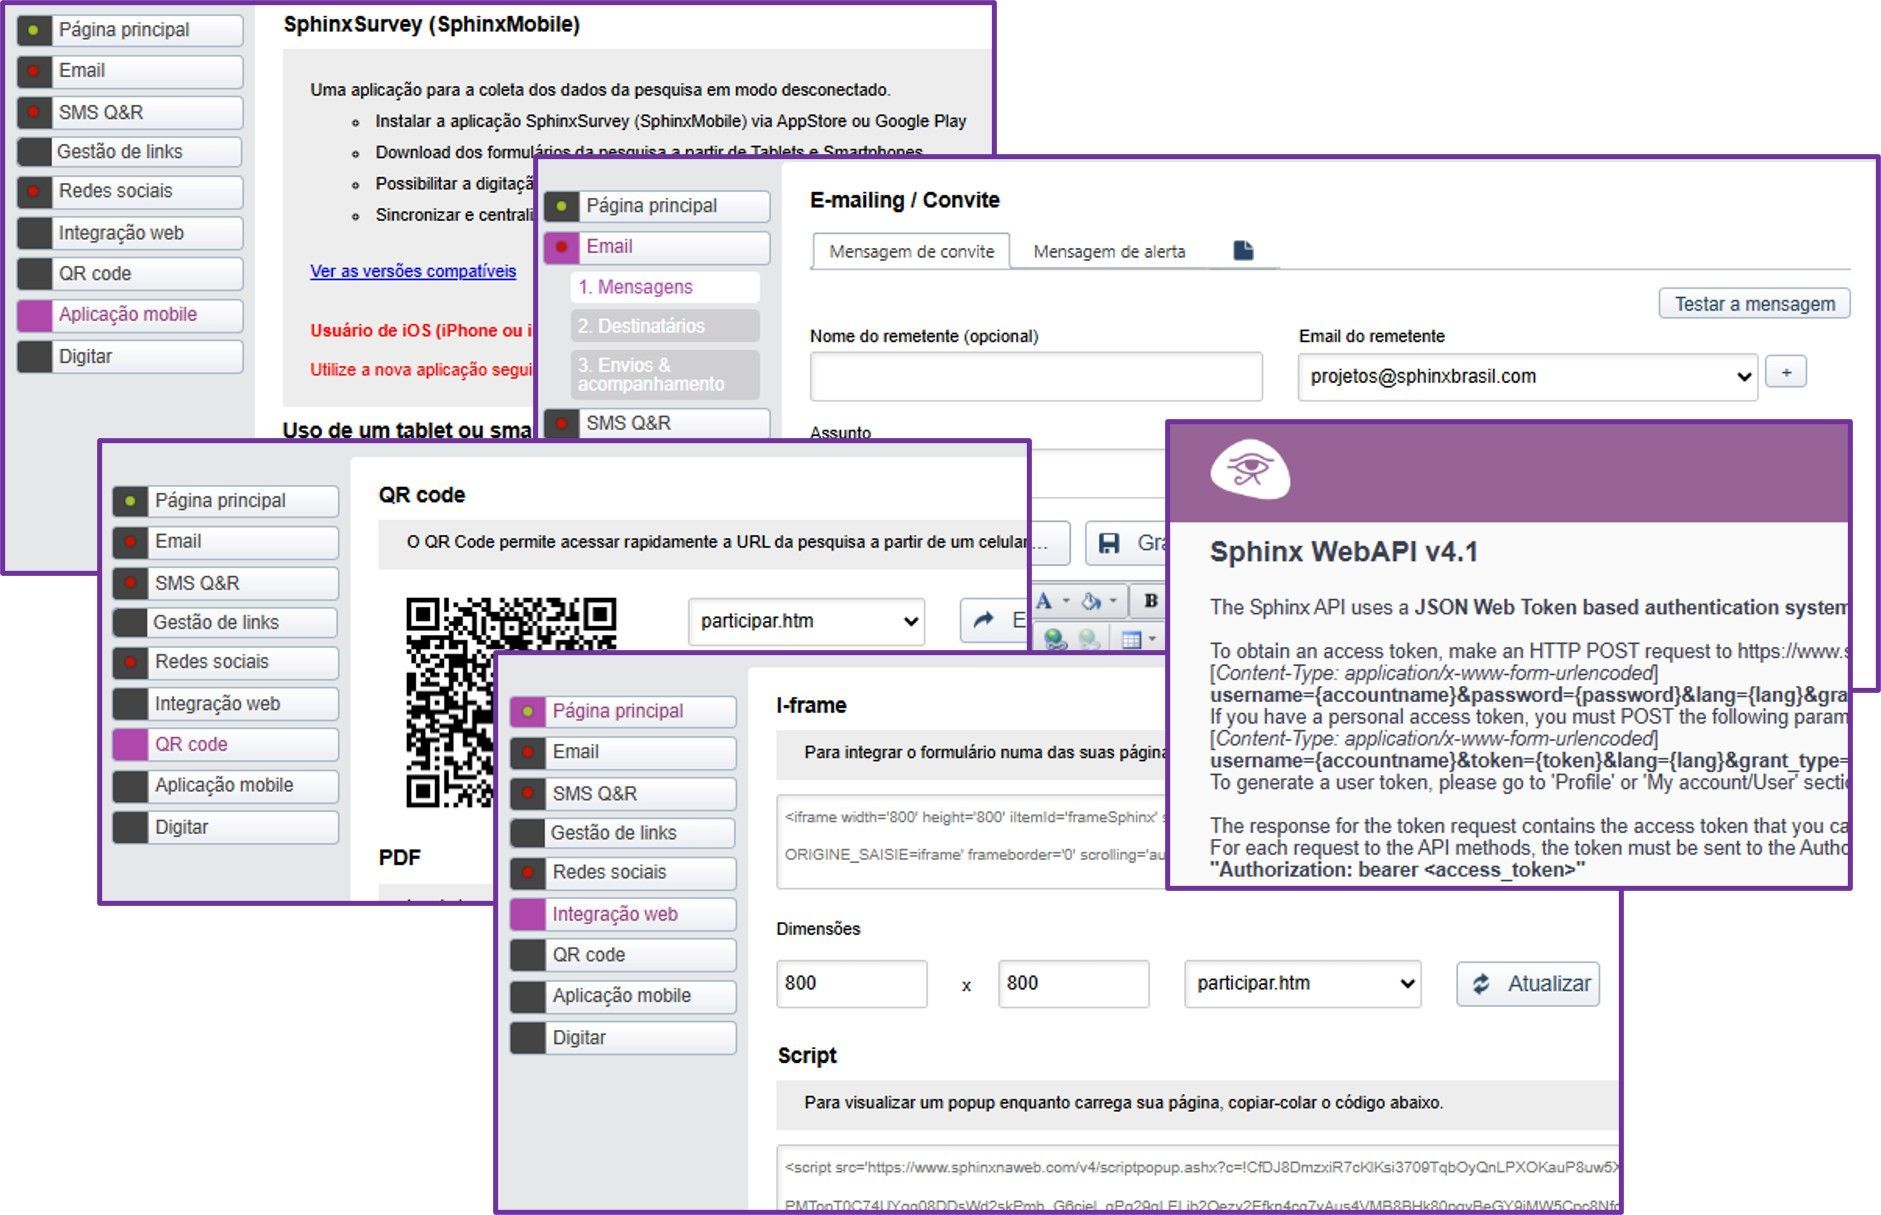The image size is (1881, 1215).
Task: Open SMS Q&R in QR code window
Action: click(x=226, y=583)
